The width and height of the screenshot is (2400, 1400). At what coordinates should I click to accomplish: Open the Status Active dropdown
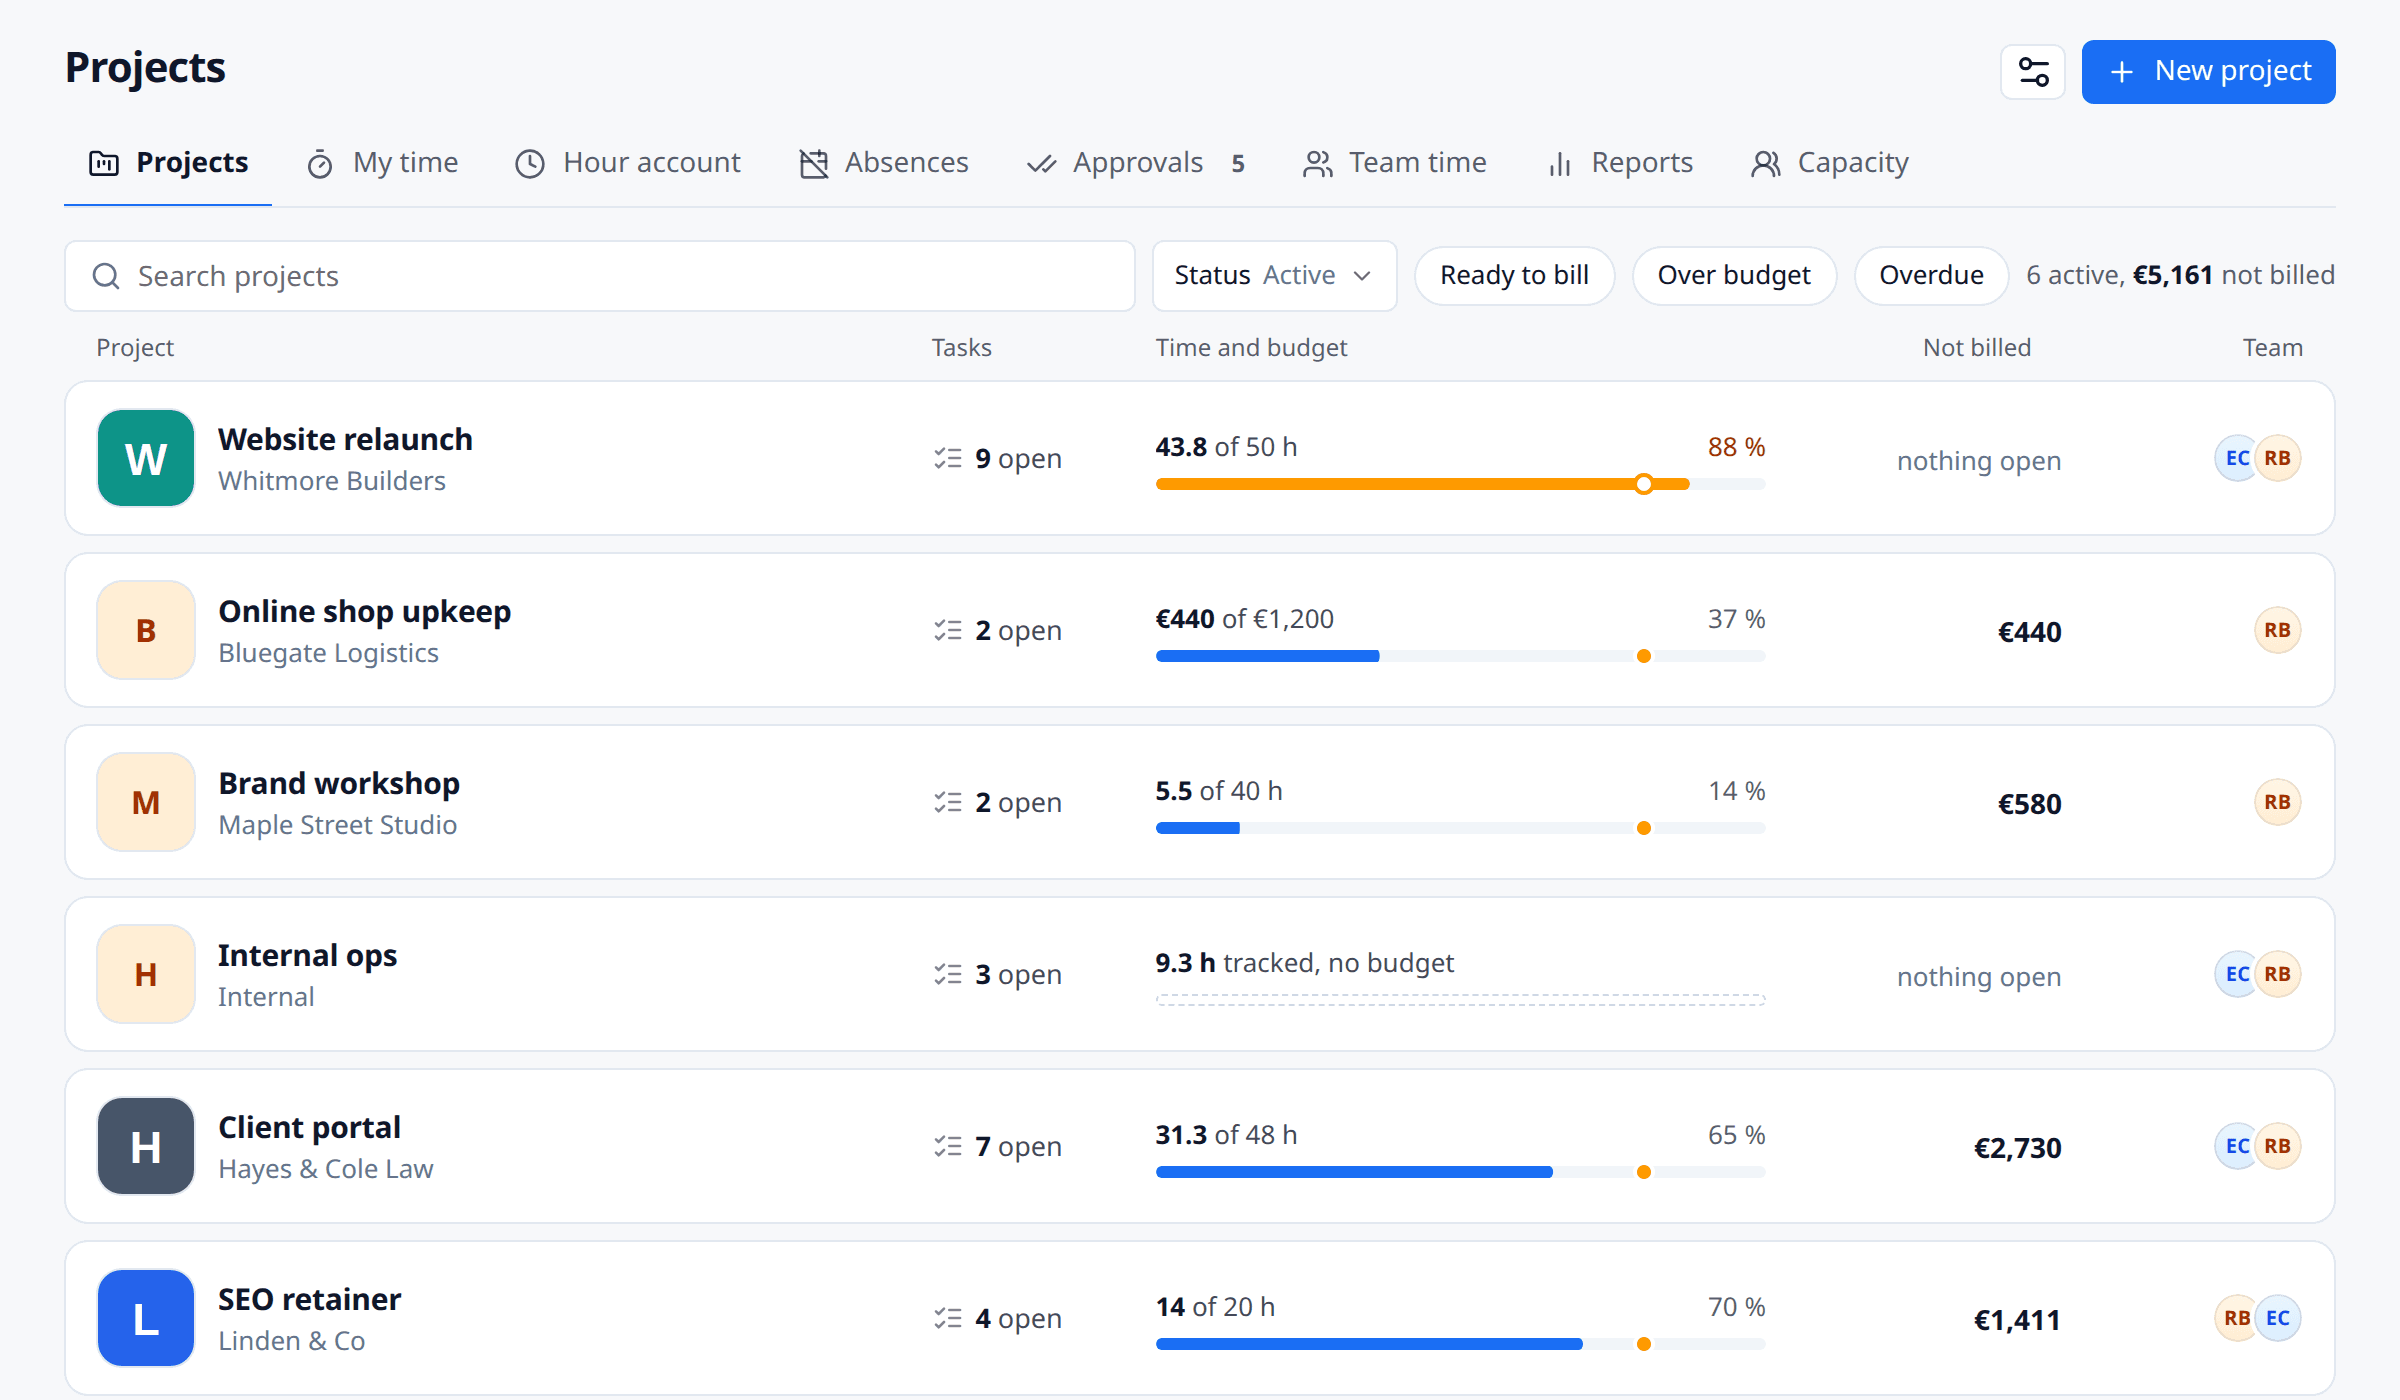[x=1274, y=275]
